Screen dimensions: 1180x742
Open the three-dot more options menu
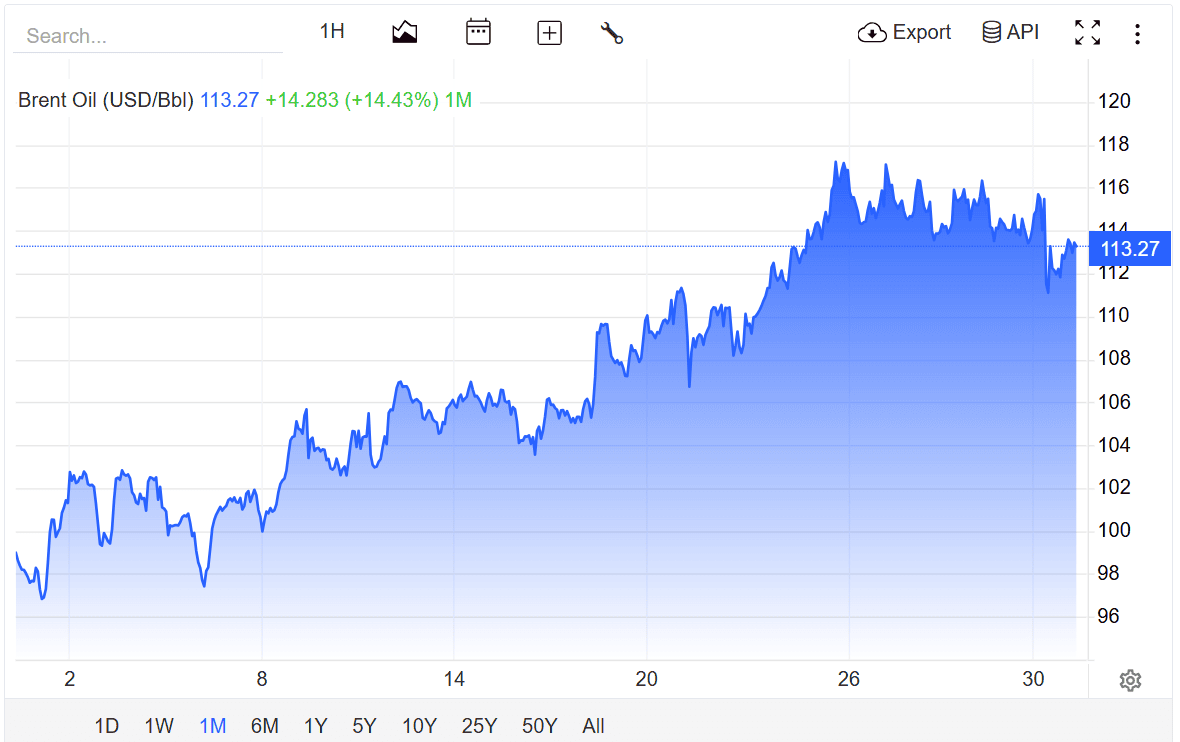pos(1137,34)
